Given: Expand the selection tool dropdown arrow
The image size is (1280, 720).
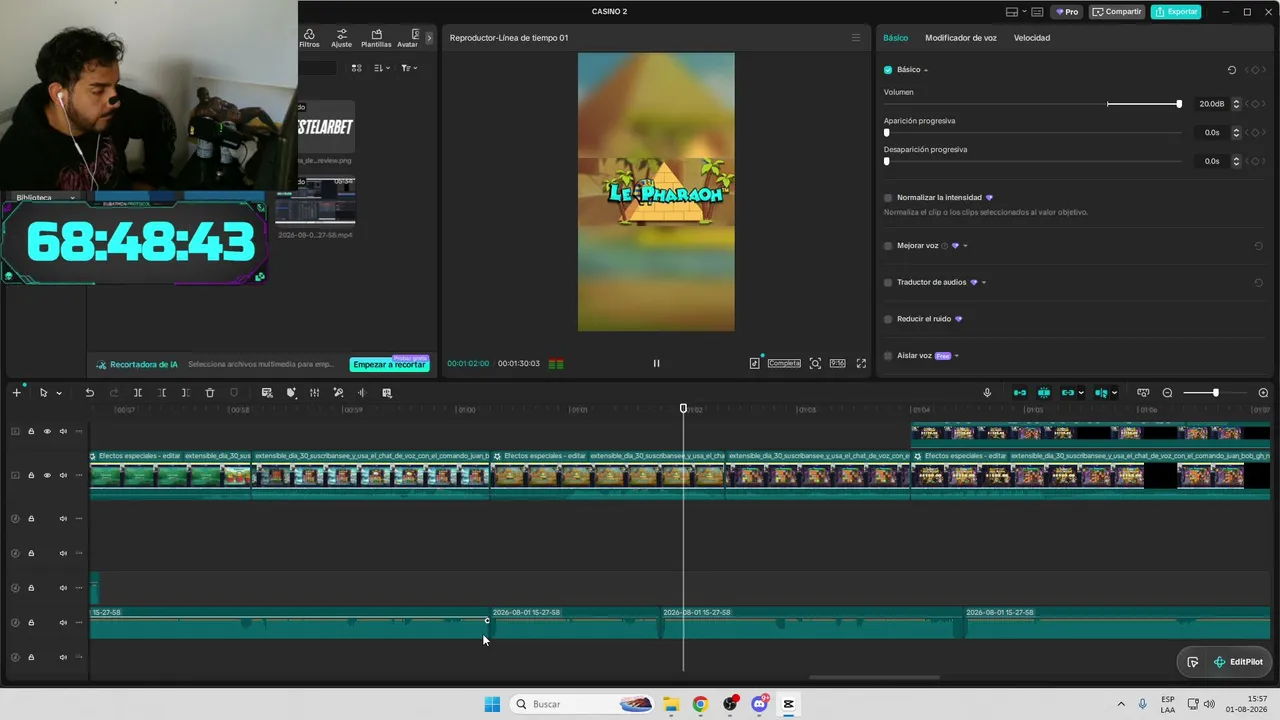Looking at the screenshot, I should 59,393.
